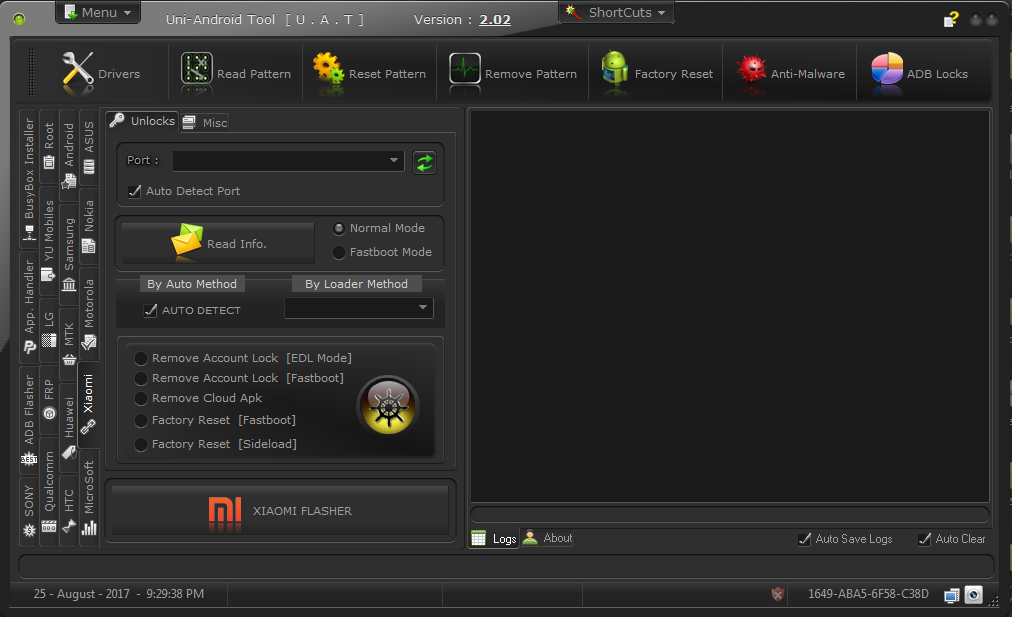Toggle the Auto Detect Port checkbox
This screenshot has height=617, width=1012.
(x=134, y=191)
